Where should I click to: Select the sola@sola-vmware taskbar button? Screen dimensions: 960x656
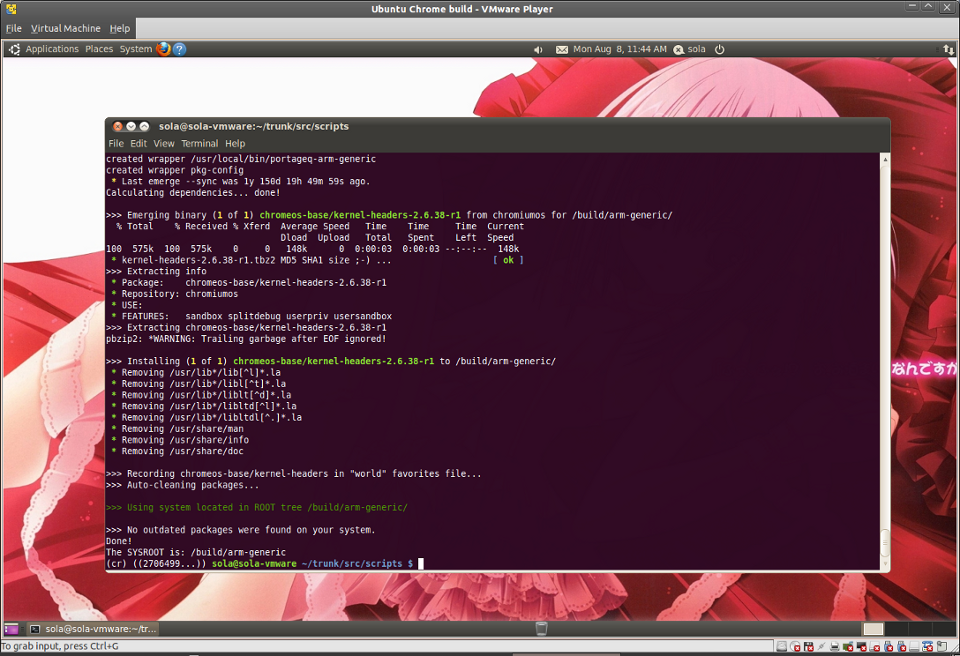coord(94,629)
